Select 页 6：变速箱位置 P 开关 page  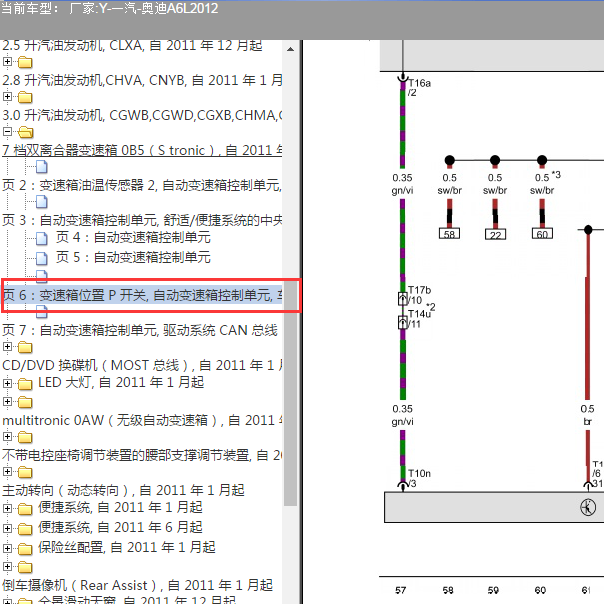click(143, 295)
